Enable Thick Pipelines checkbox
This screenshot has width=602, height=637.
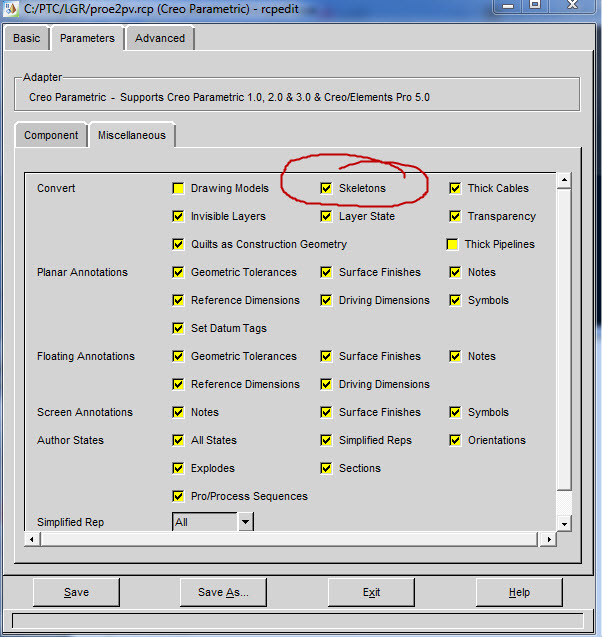[452, 244]
